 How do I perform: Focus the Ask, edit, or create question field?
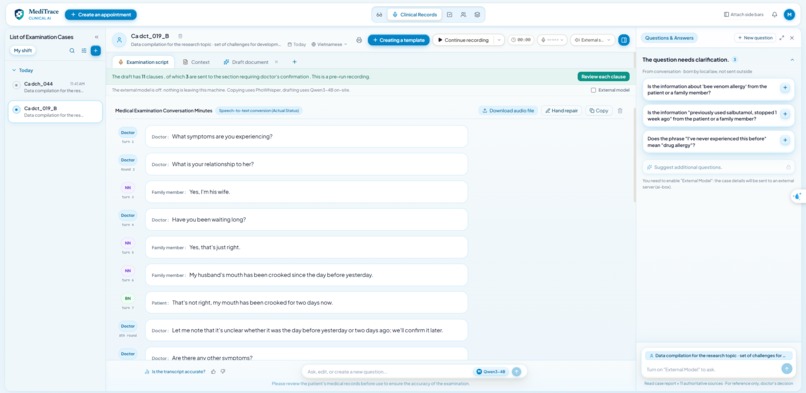(x=388, y=371)
